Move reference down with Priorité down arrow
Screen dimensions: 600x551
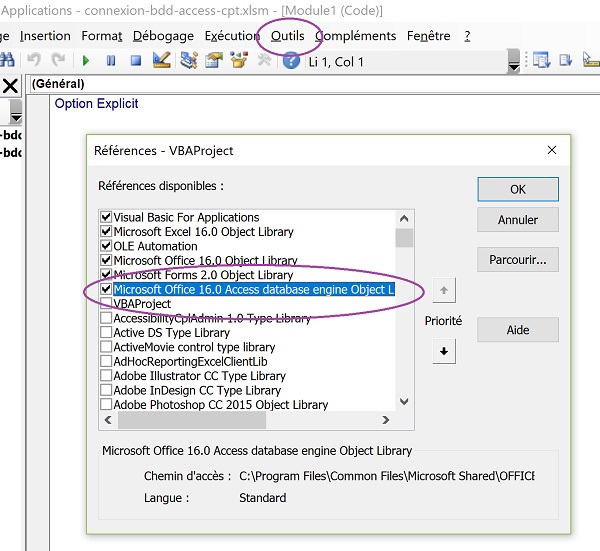(x=444, y=351)
